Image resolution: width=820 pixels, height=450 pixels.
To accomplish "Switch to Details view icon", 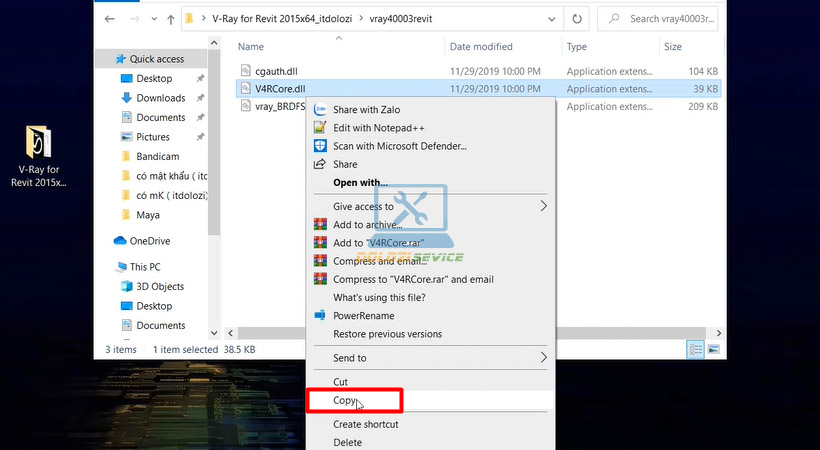I will point(696,350).
